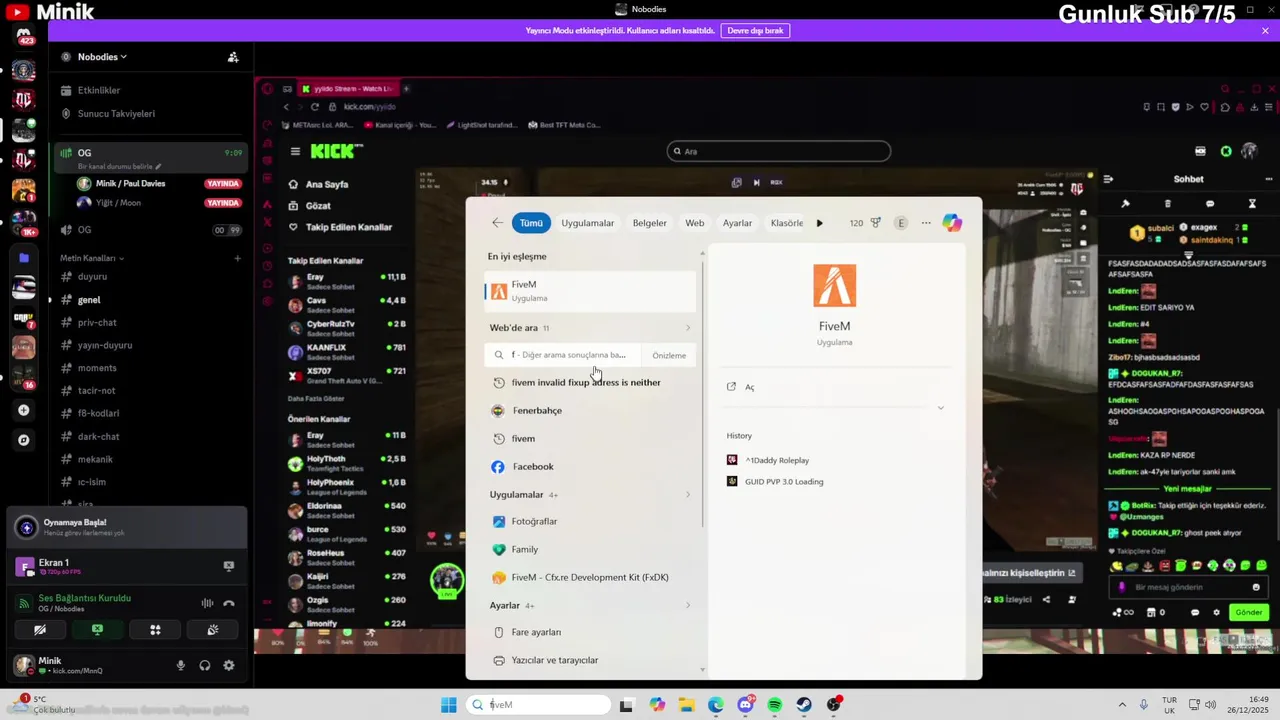Viewport: 1280px width, 720px height.
Task: Stop streaming Ekran 1
Action: pos(229,566)
